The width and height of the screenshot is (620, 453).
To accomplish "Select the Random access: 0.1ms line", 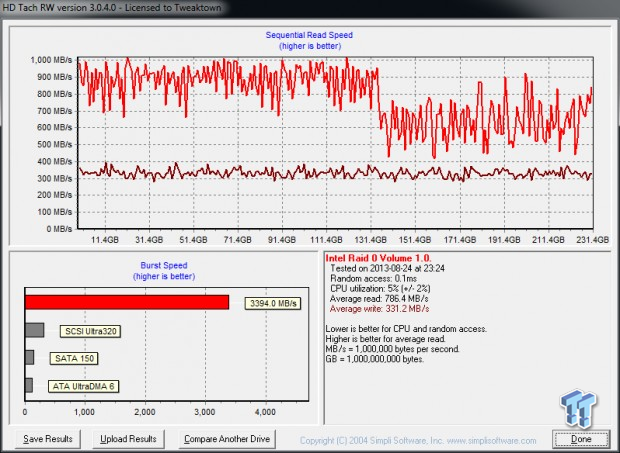I will point(374,279).
